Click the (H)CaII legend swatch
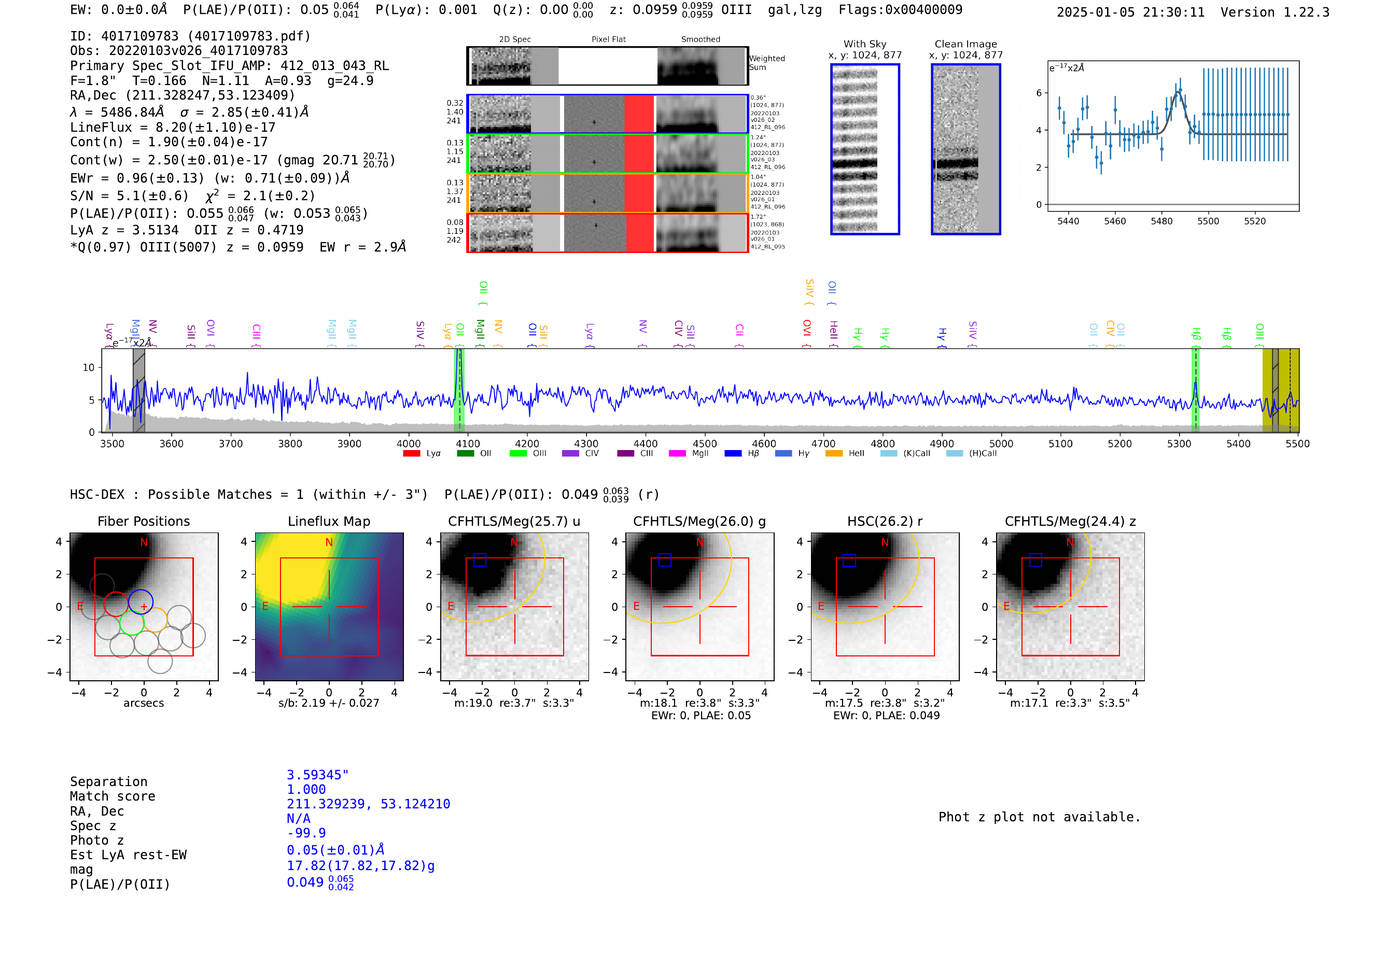This screenshot has width=1400, height=953. pyautogui.click(x=954, y=453)
